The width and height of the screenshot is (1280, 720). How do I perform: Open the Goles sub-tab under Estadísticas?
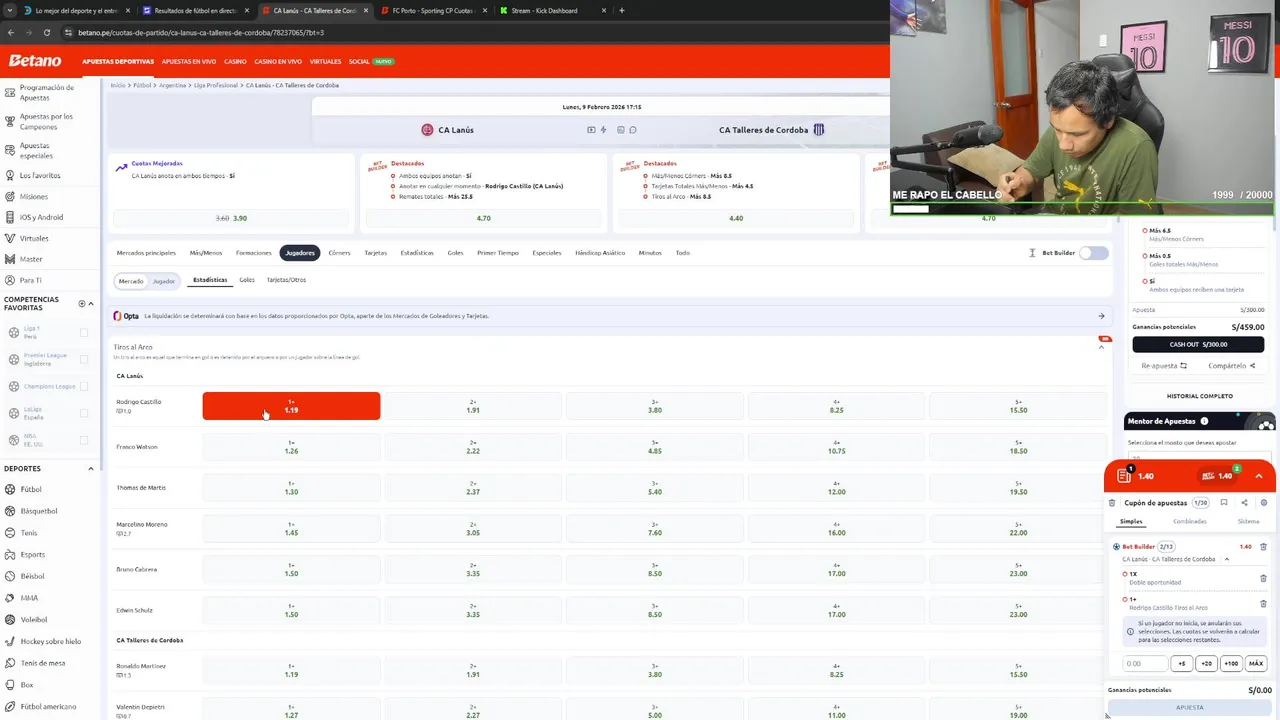pos(247,280)
